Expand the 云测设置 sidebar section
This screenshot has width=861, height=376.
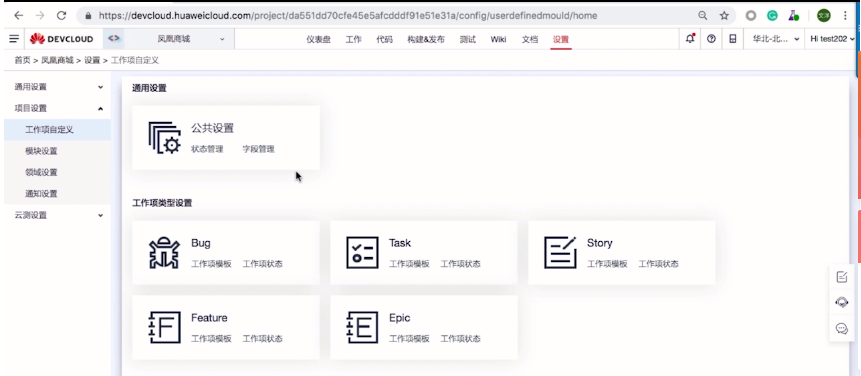click(x=58, y=215)
